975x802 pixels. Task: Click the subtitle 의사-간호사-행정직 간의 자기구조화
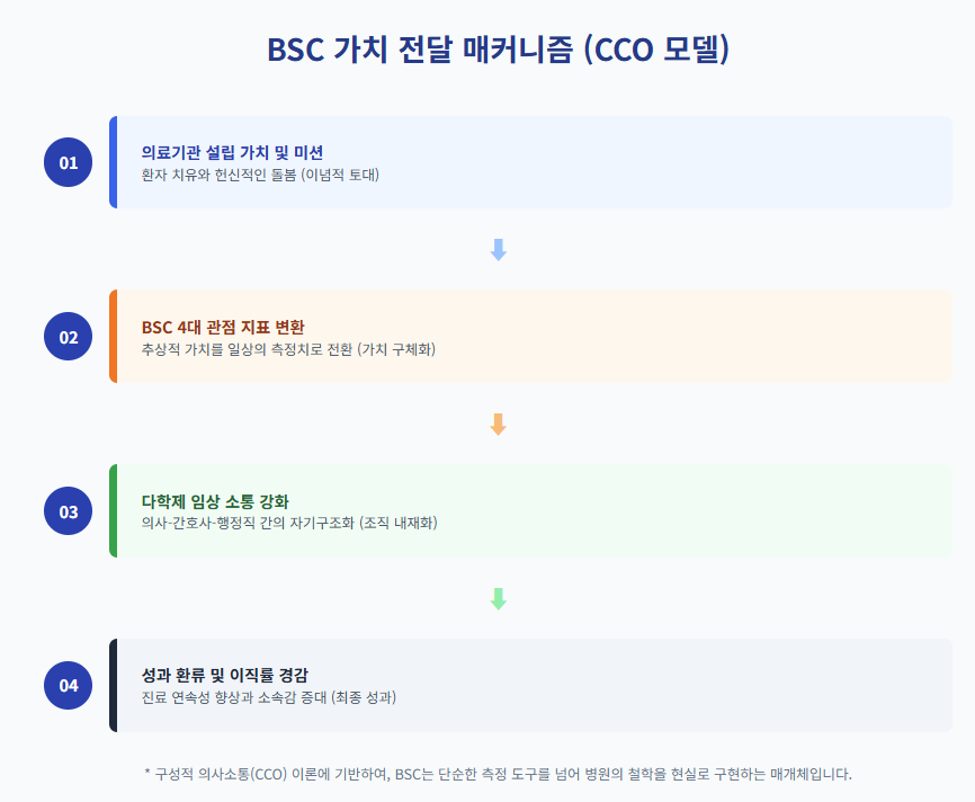(x=247, y=523)
